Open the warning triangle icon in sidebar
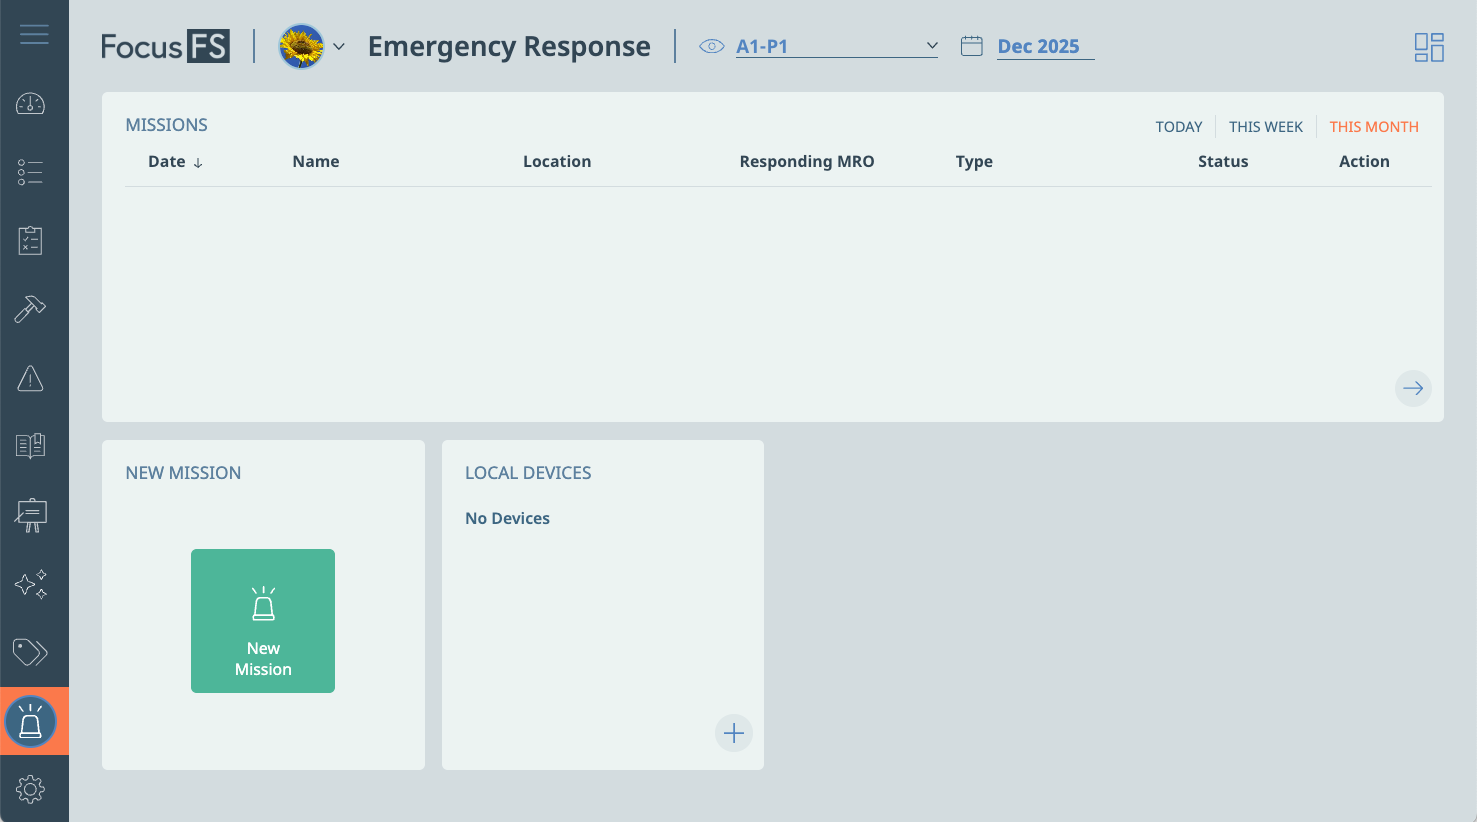The height and width of the screenshot is (822, 1477). coord(30,378)
